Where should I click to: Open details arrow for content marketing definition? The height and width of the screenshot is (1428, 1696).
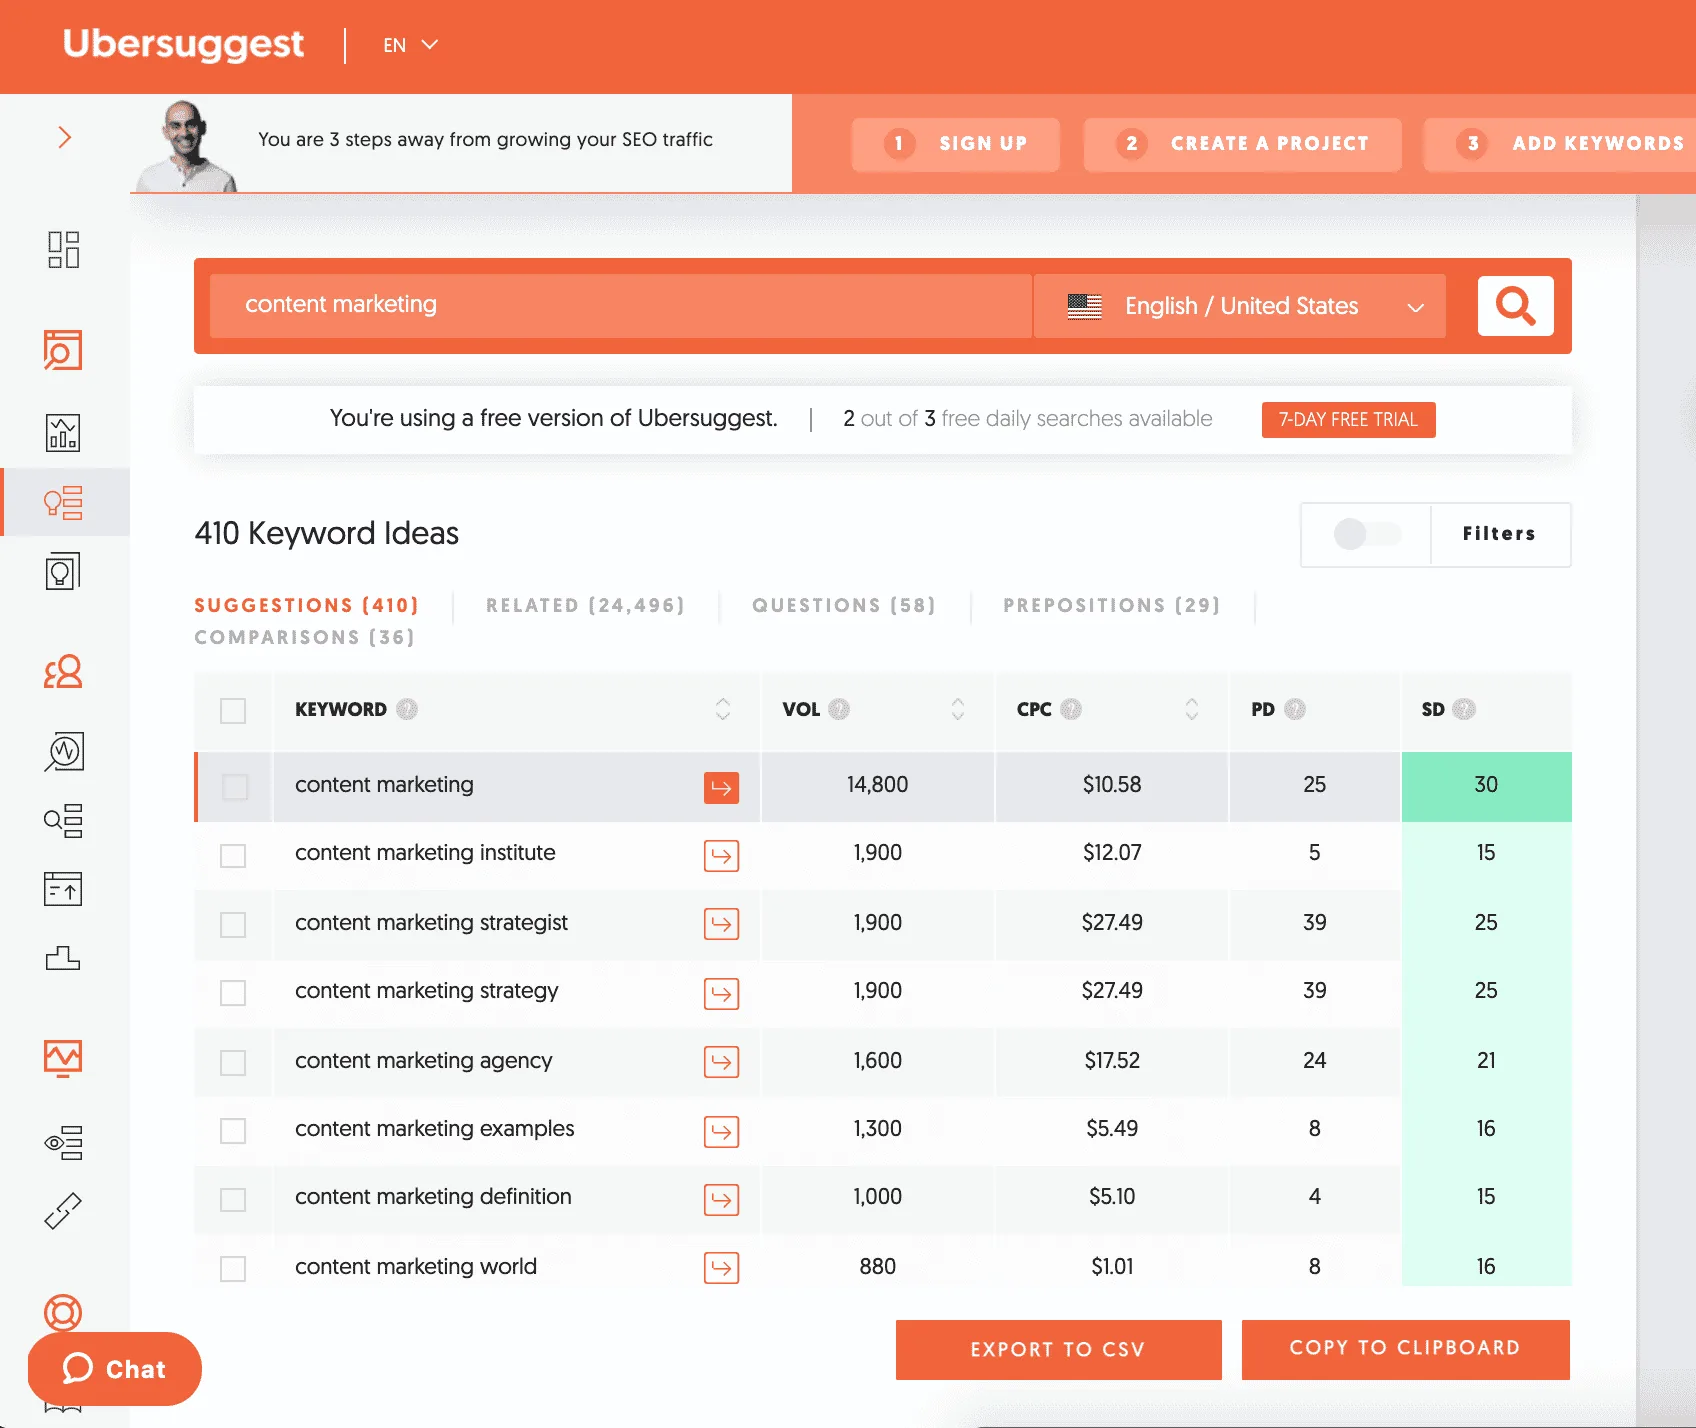[721, 1200]
